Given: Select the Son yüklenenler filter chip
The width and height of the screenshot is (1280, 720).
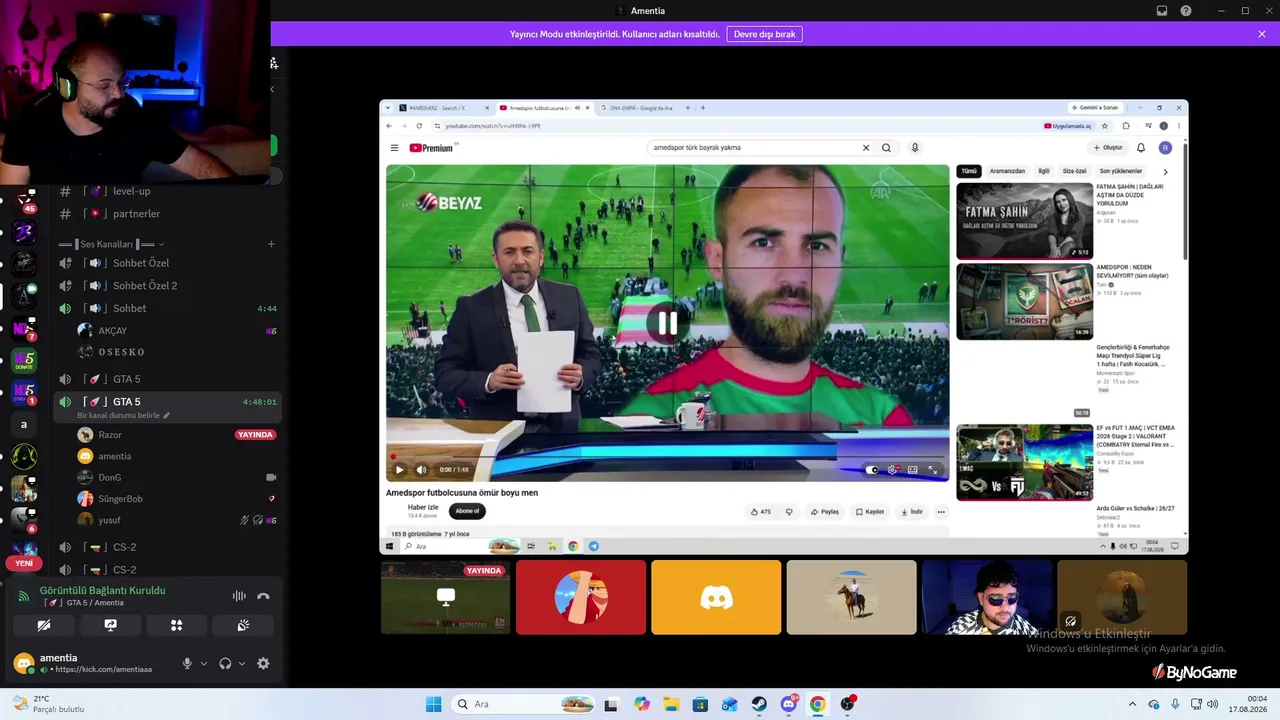Looking at the screenshot, I should (x=1121, y=172).
